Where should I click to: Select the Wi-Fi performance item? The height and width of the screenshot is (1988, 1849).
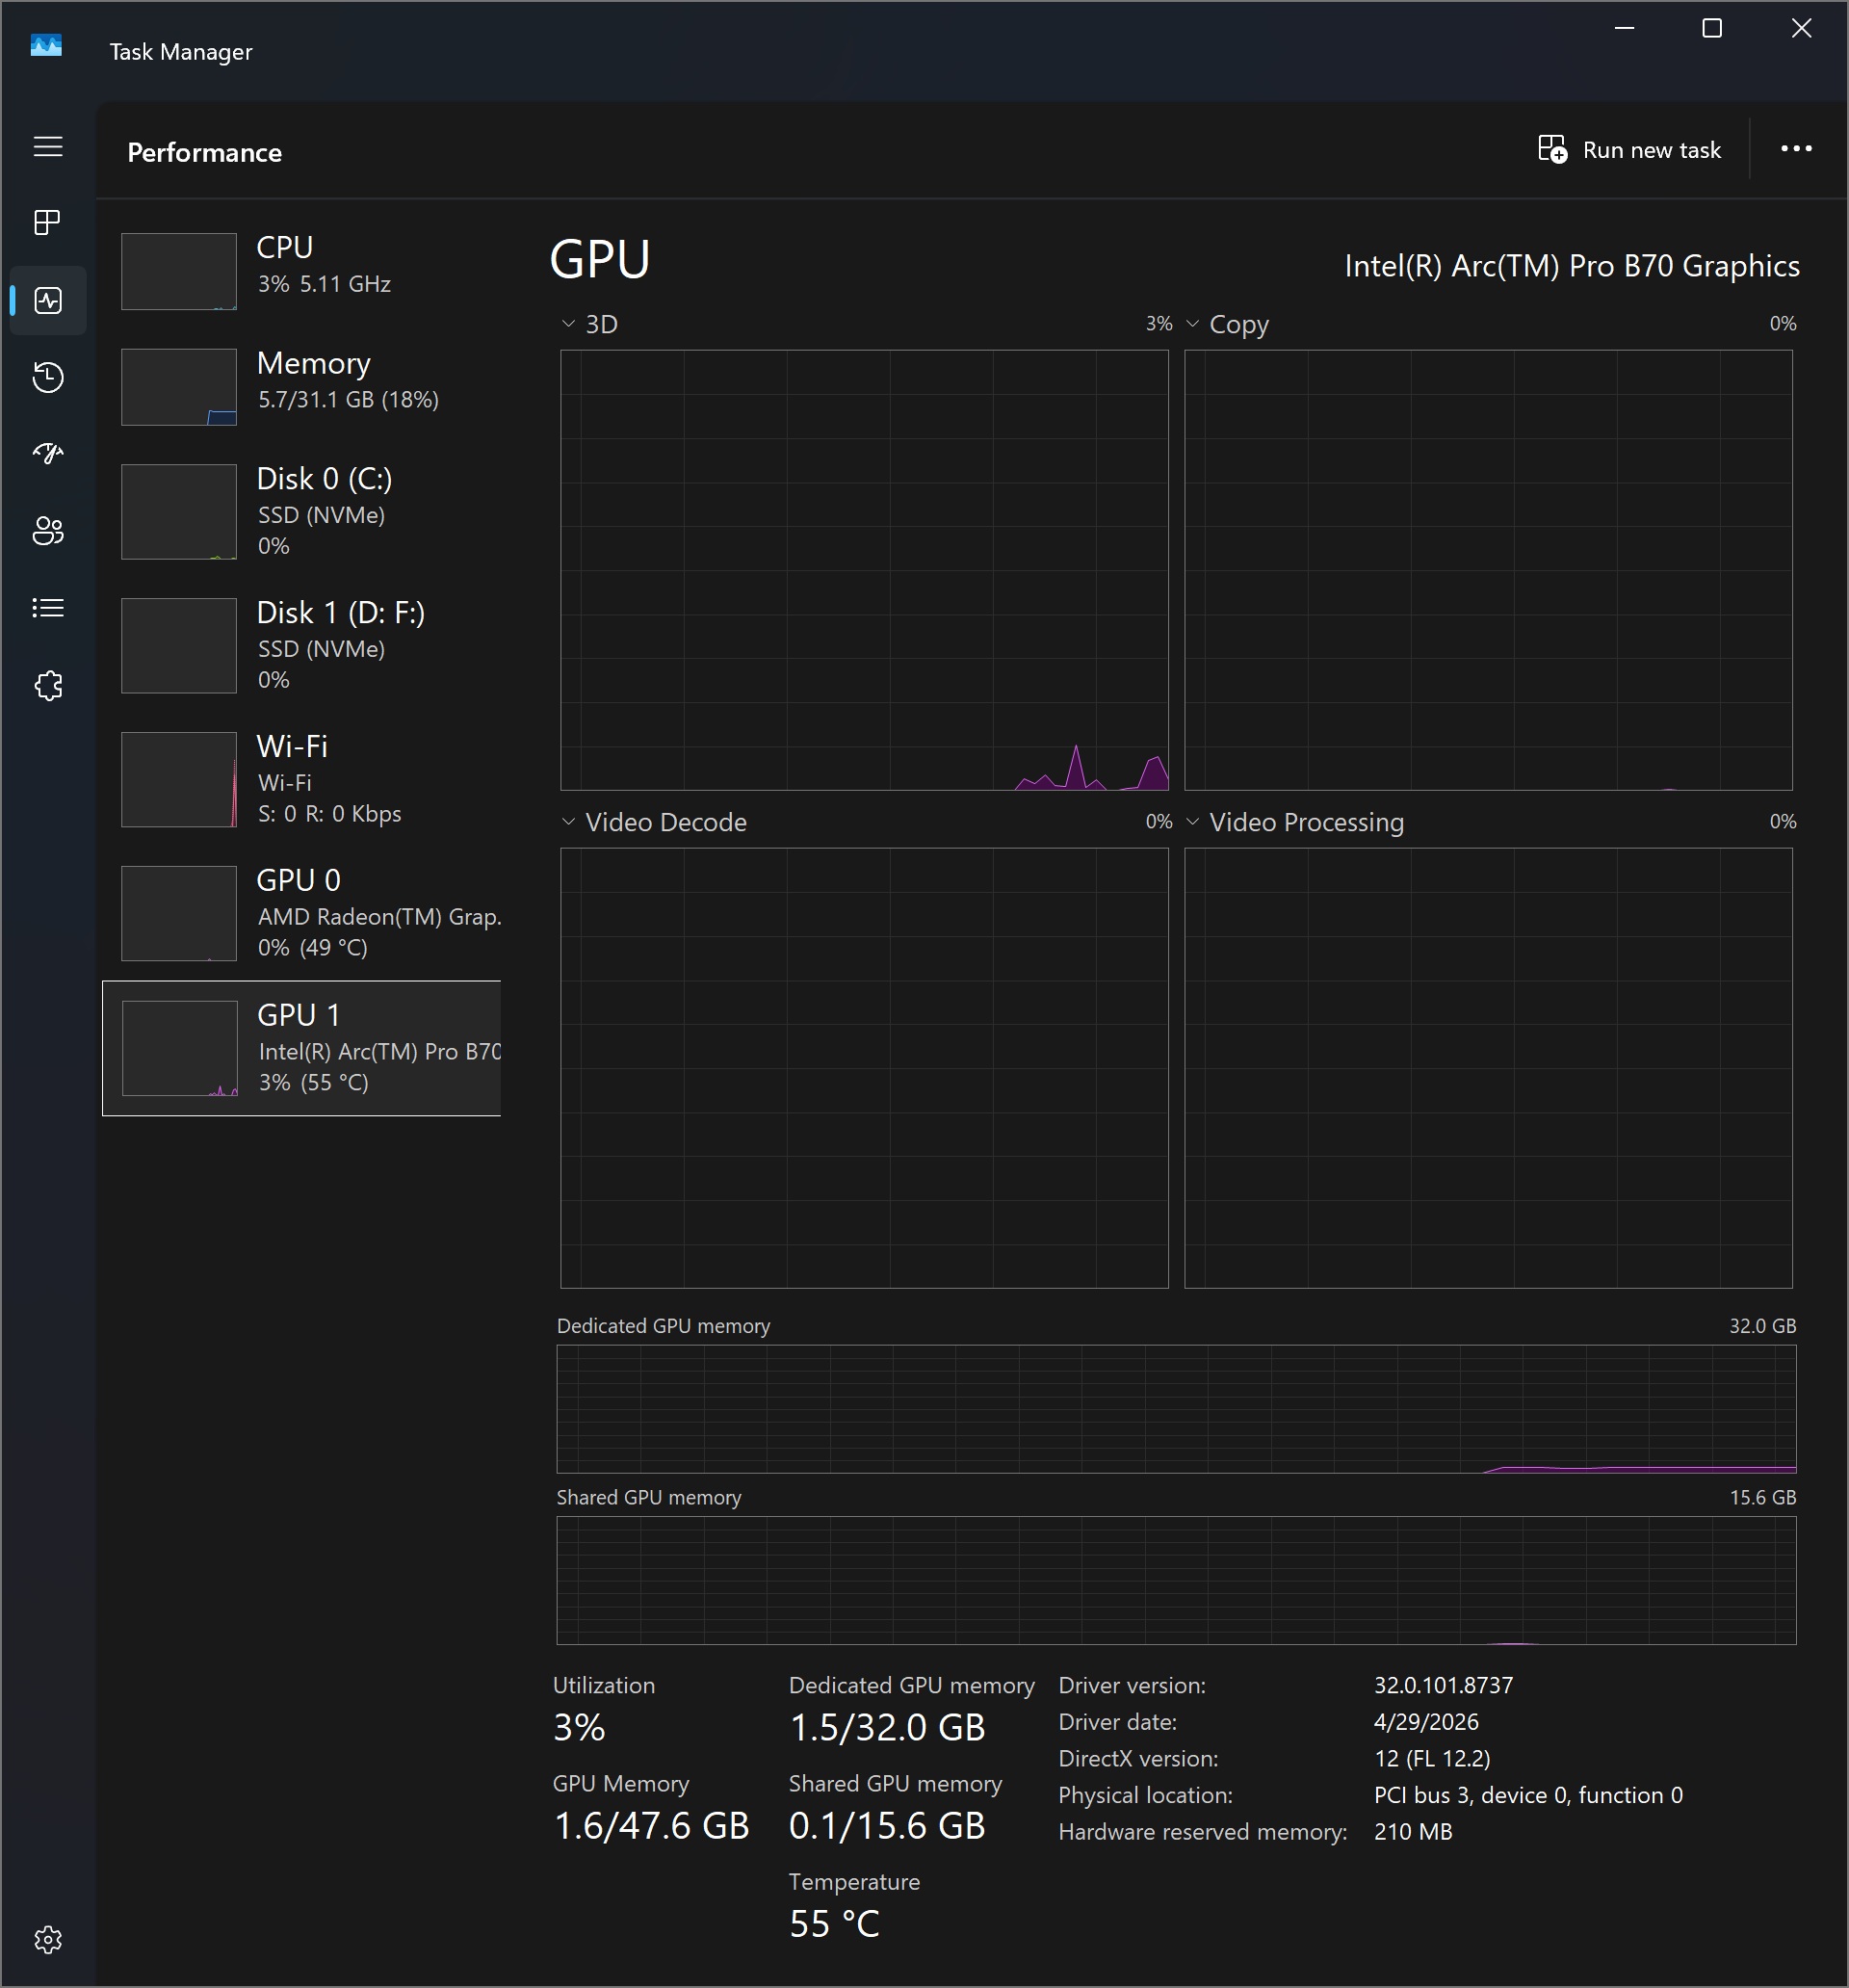pos(302,779)
